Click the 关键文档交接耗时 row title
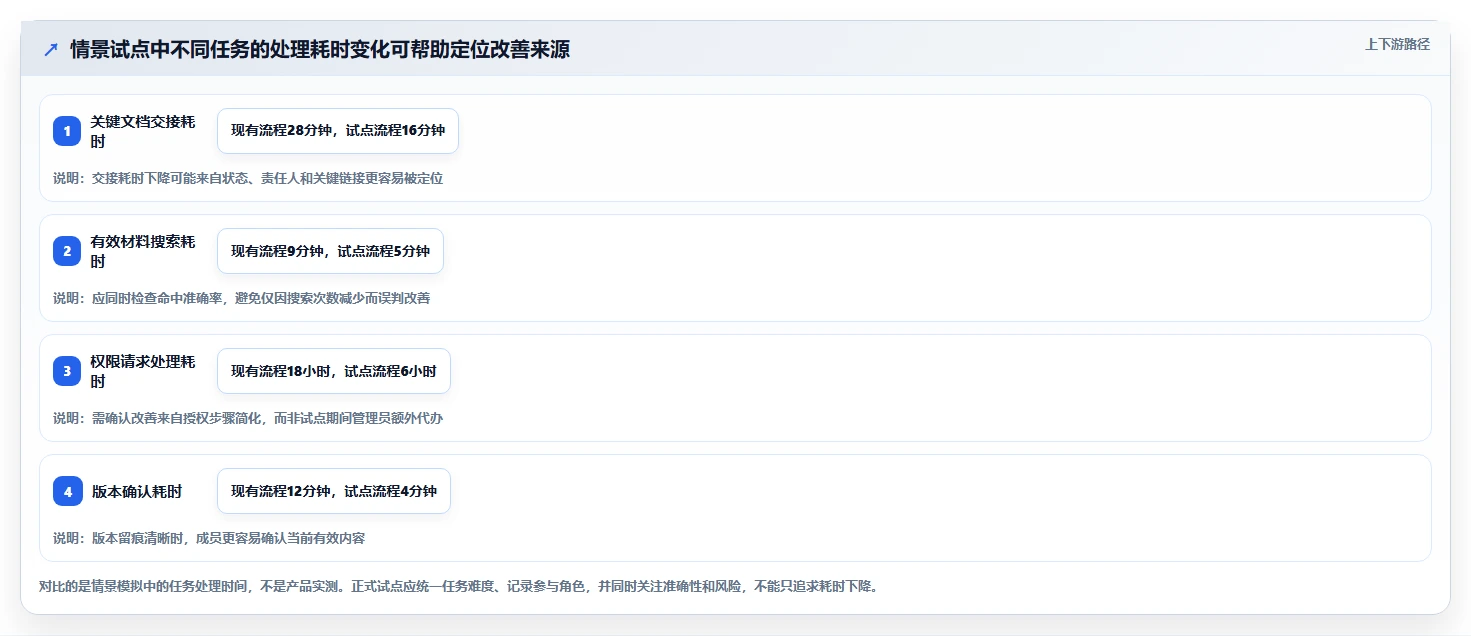Image resolution: width=1471 pixels, height=636 pixels. 143,131
